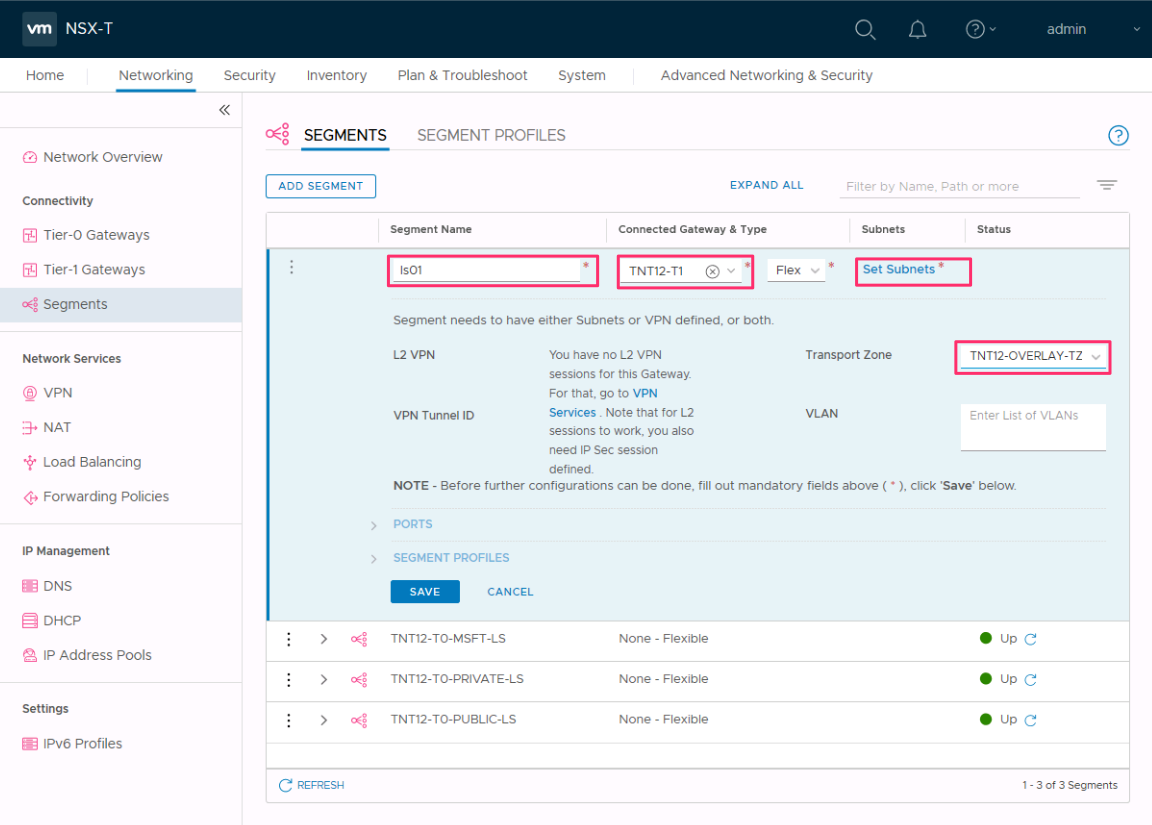The width and height of the screenshot is (1152, 825).
Task: Open DHCP from the sidebar
Action: [27, 620]
